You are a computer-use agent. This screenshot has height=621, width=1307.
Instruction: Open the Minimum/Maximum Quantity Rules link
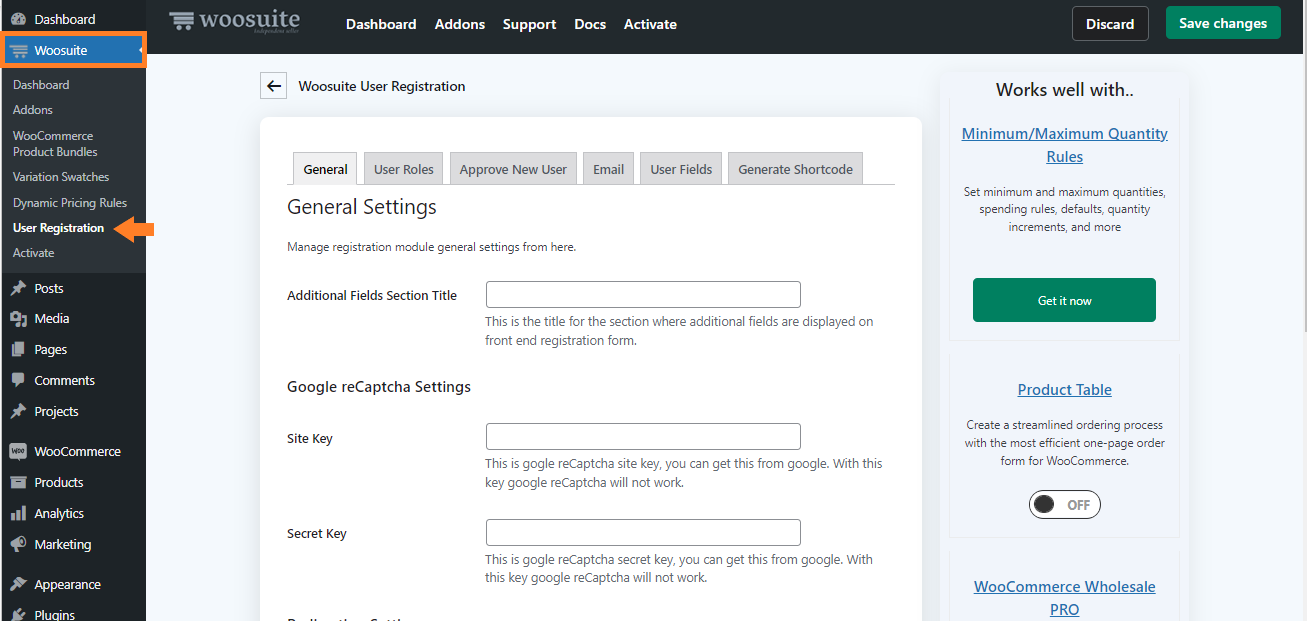(1064, 145)
